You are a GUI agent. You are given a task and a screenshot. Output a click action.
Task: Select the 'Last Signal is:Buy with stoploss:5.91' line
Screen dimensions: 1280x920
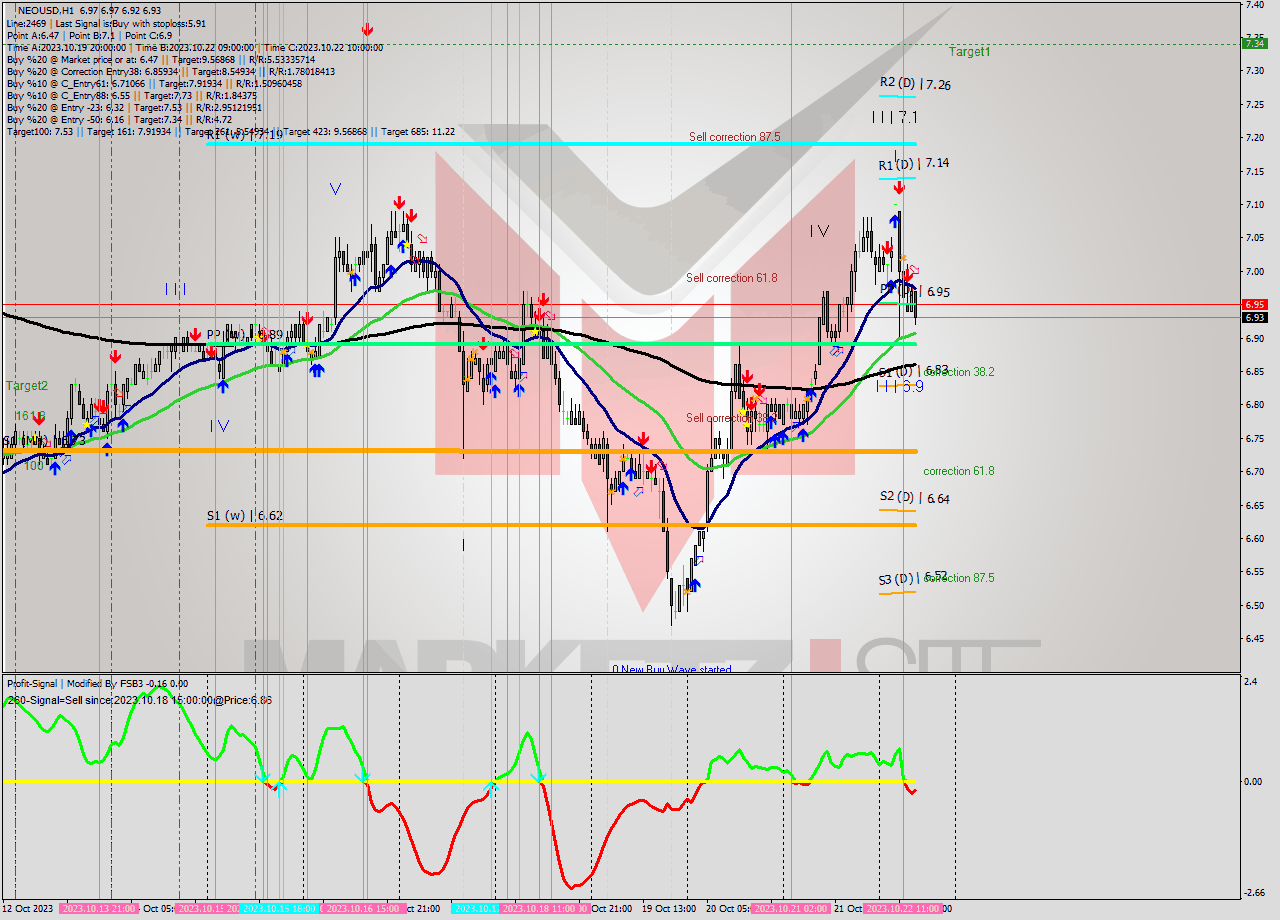128,23
